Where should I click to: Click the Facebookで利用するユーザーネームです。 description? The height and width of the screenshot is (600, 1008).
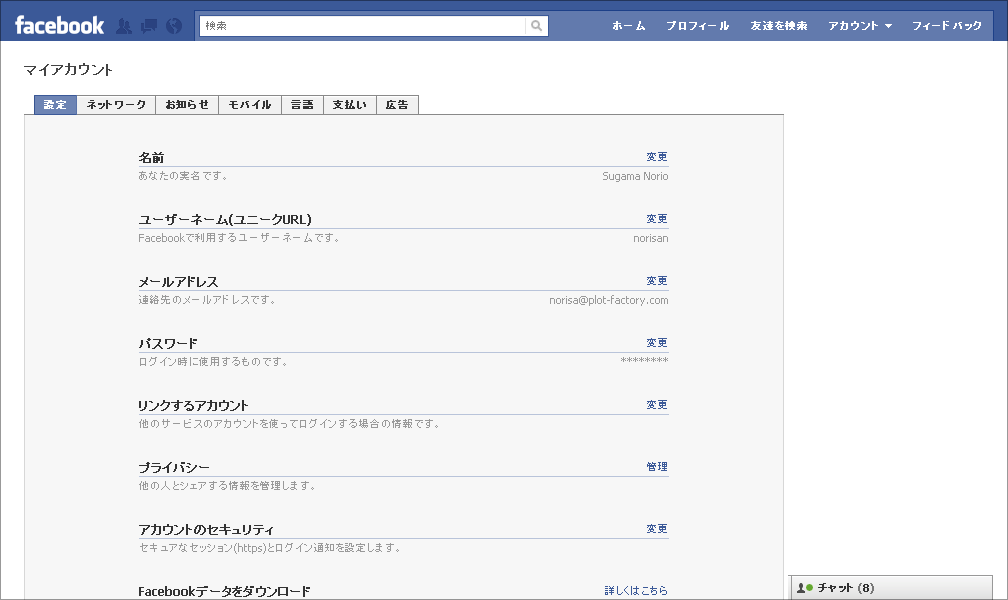point(239,238)
